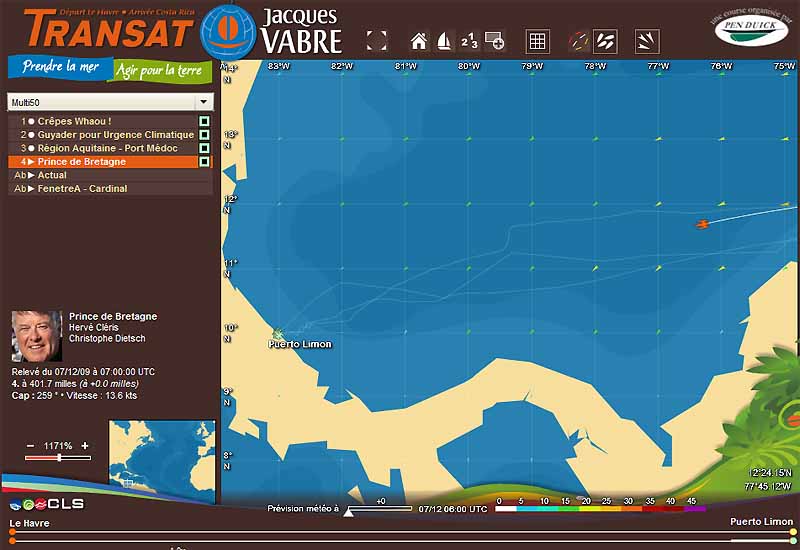800x550 pixels.
Task: Click the Hervé Cléris skipper name
Action: pos(93,328)
